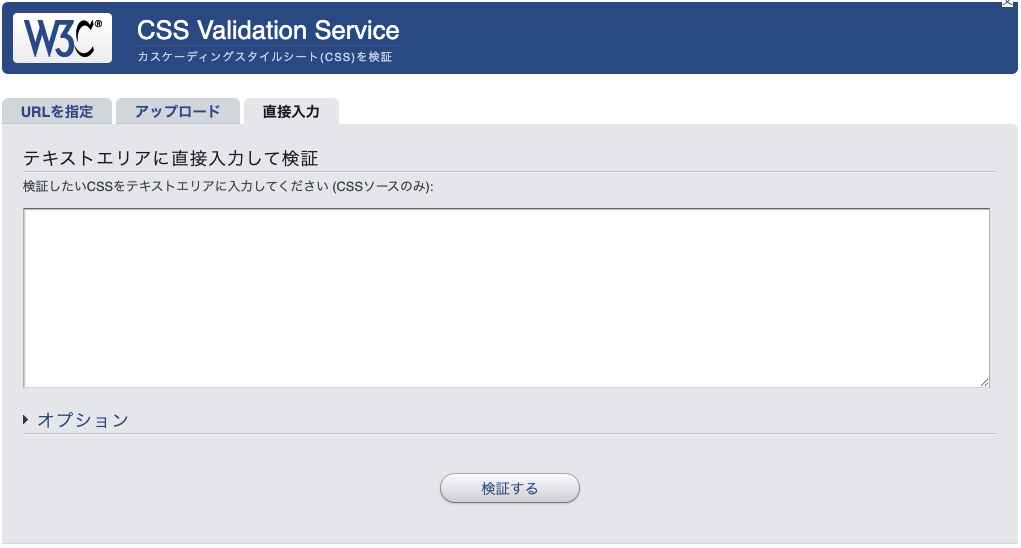Submit with the 検証する button

510,488
